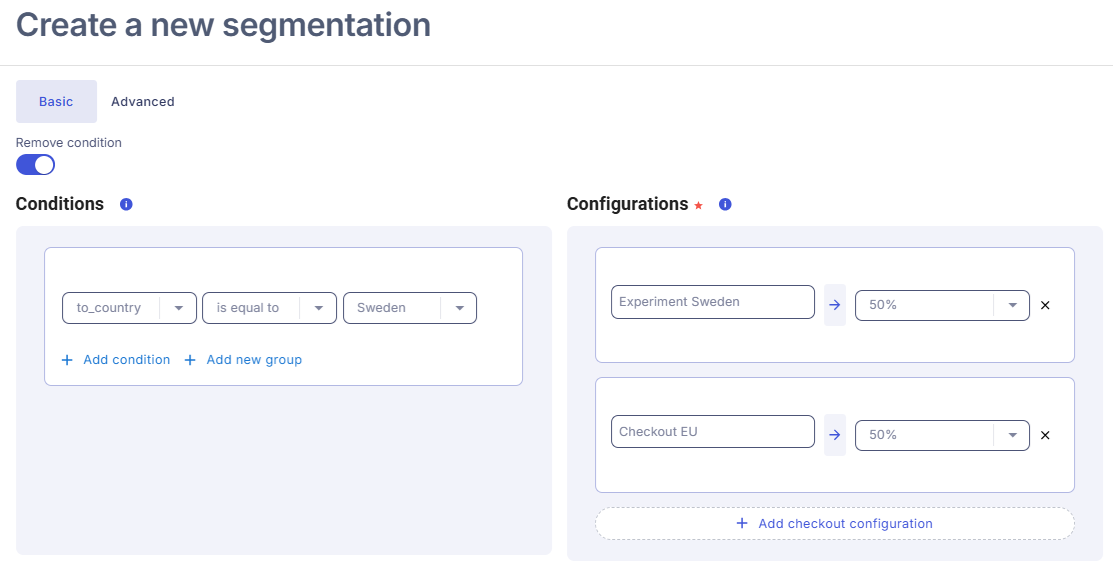Click arrow icon next to Checkout EU
Screen dimensions: 1113x570
[x=835, y=435]
